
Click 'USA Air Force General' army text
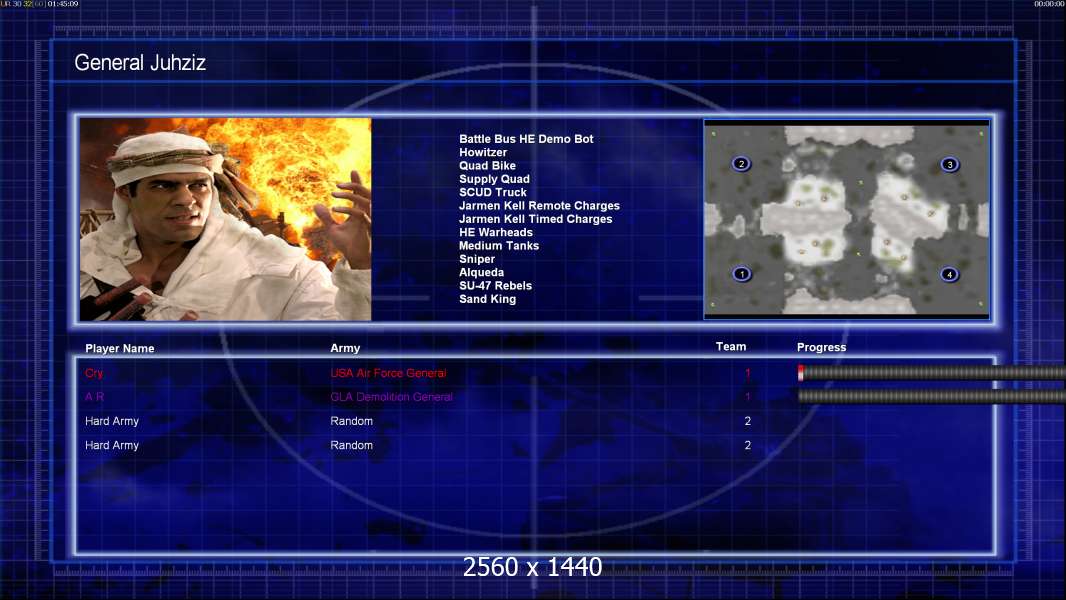point(388,373)
